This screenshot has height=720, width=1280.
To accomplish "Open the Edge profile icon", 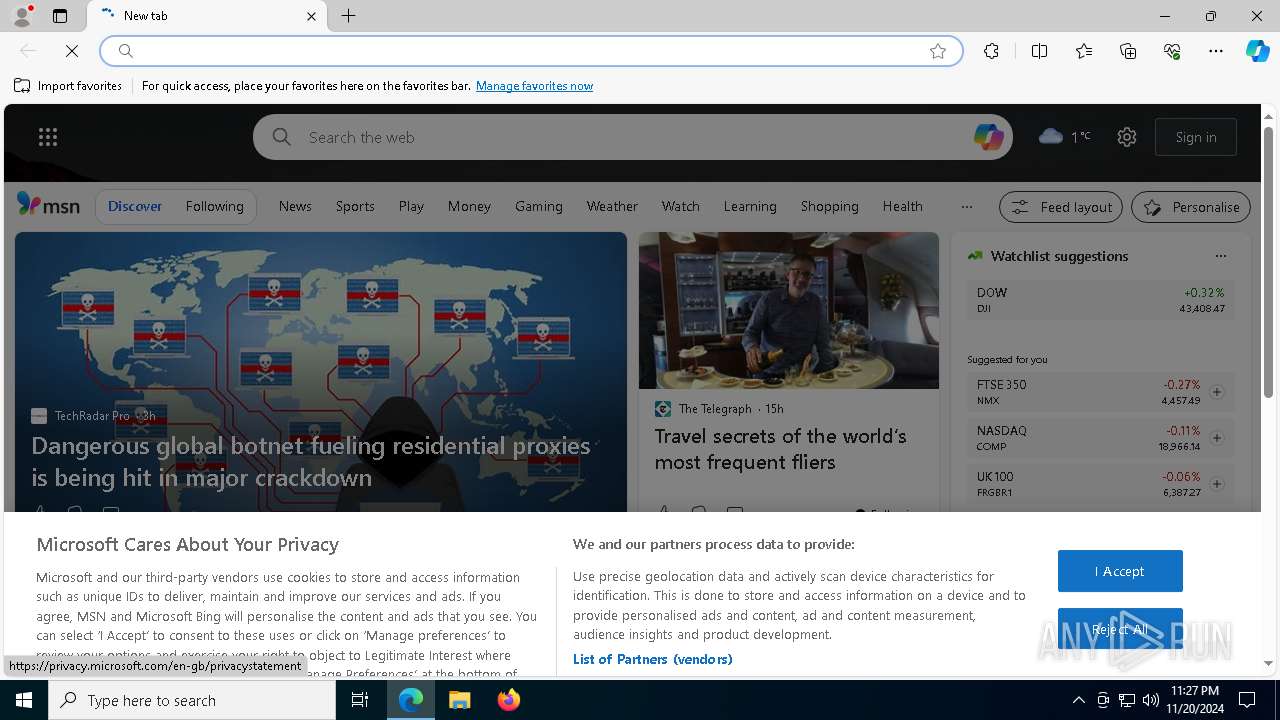I will (x=21, y=16).
